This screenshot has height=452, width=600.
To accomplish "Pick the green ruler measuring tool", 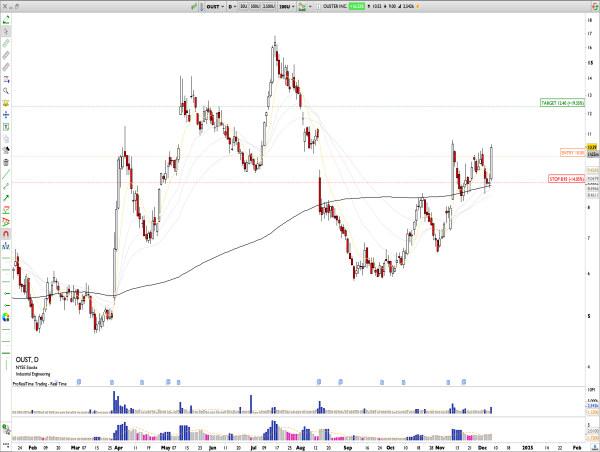I will tap(6, 43).
